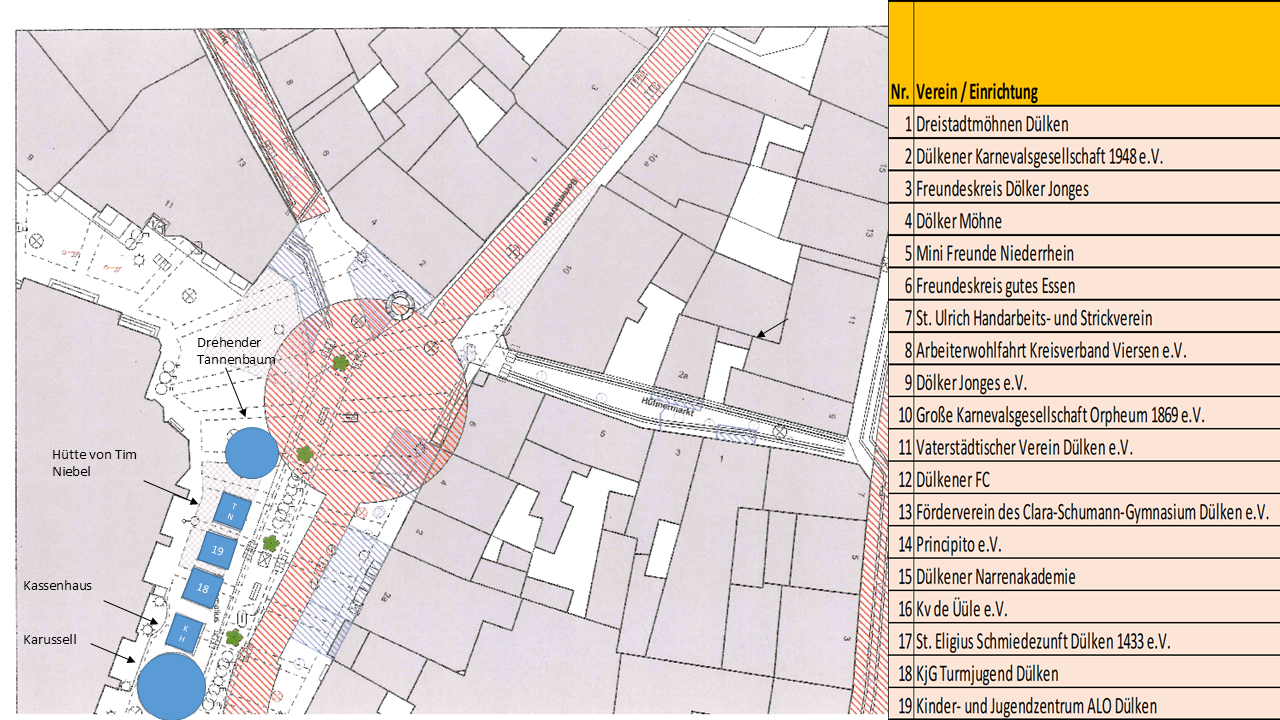
Task: Click the 'Principito e.V.' table entry
Action: coord(959,545)
